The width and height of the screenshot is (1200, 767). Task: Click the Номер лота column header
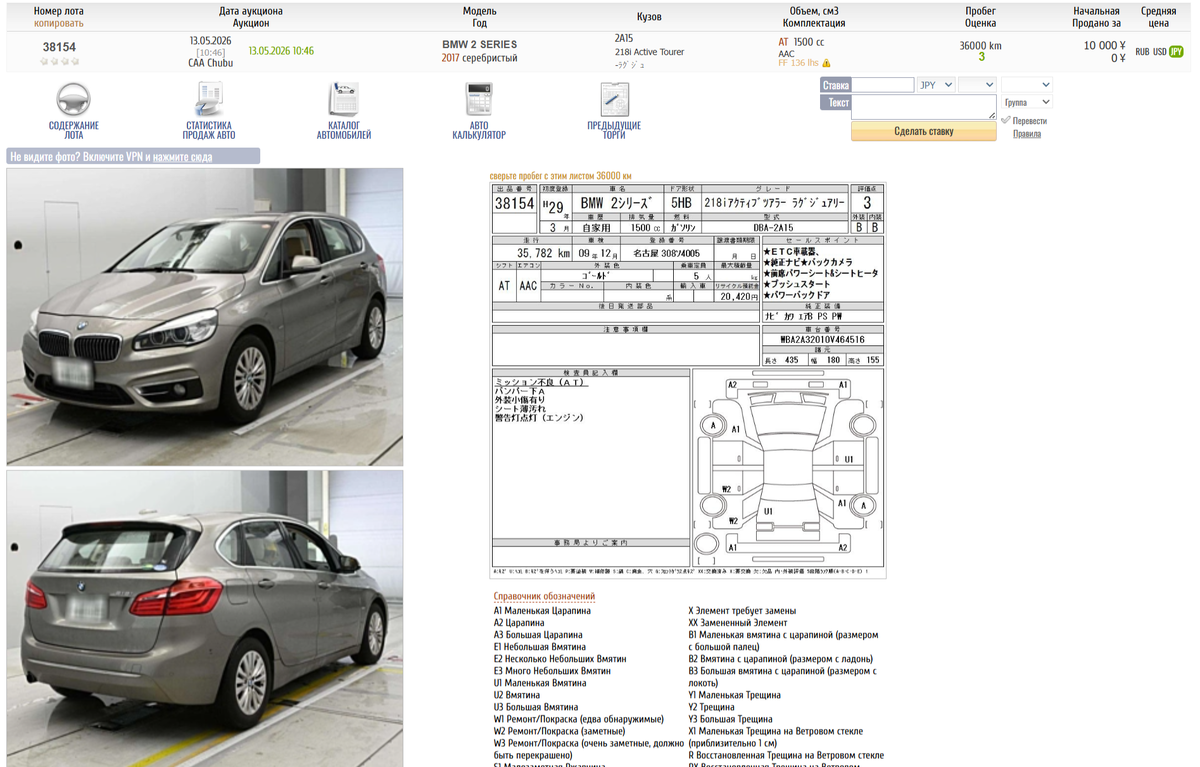(x=59, y=11)
